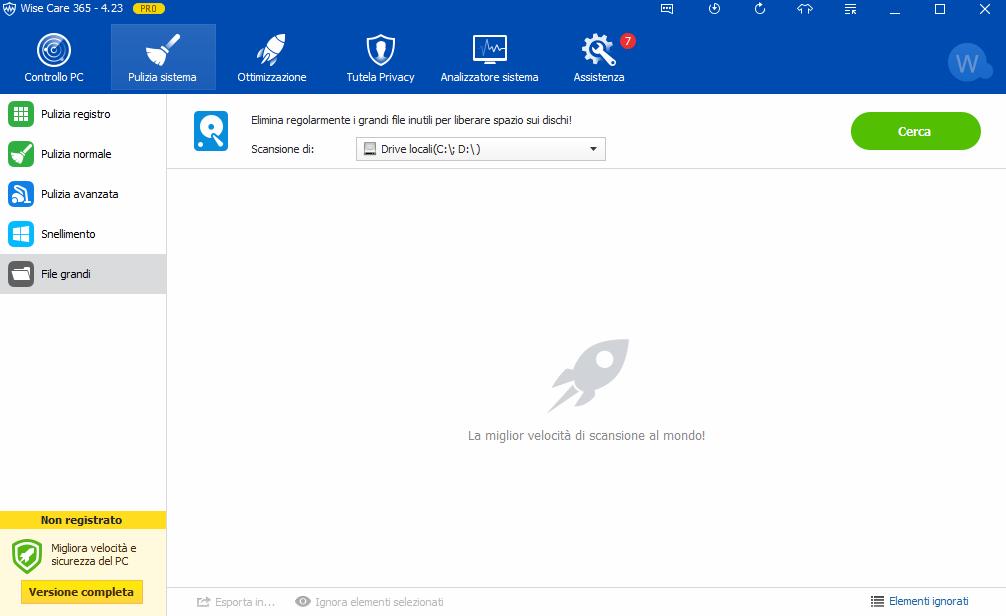Select File grandi in sidebar
This screenshot has height=616, width=1006.
[x=83, y=274]
